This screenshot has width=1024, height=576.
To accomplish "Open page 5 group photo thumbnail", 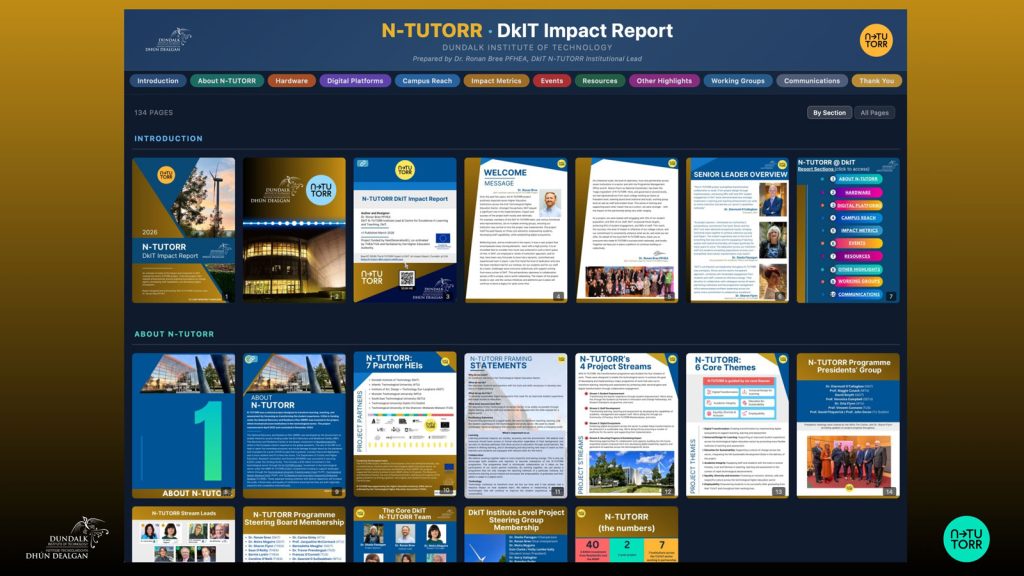I will (627, 230).
